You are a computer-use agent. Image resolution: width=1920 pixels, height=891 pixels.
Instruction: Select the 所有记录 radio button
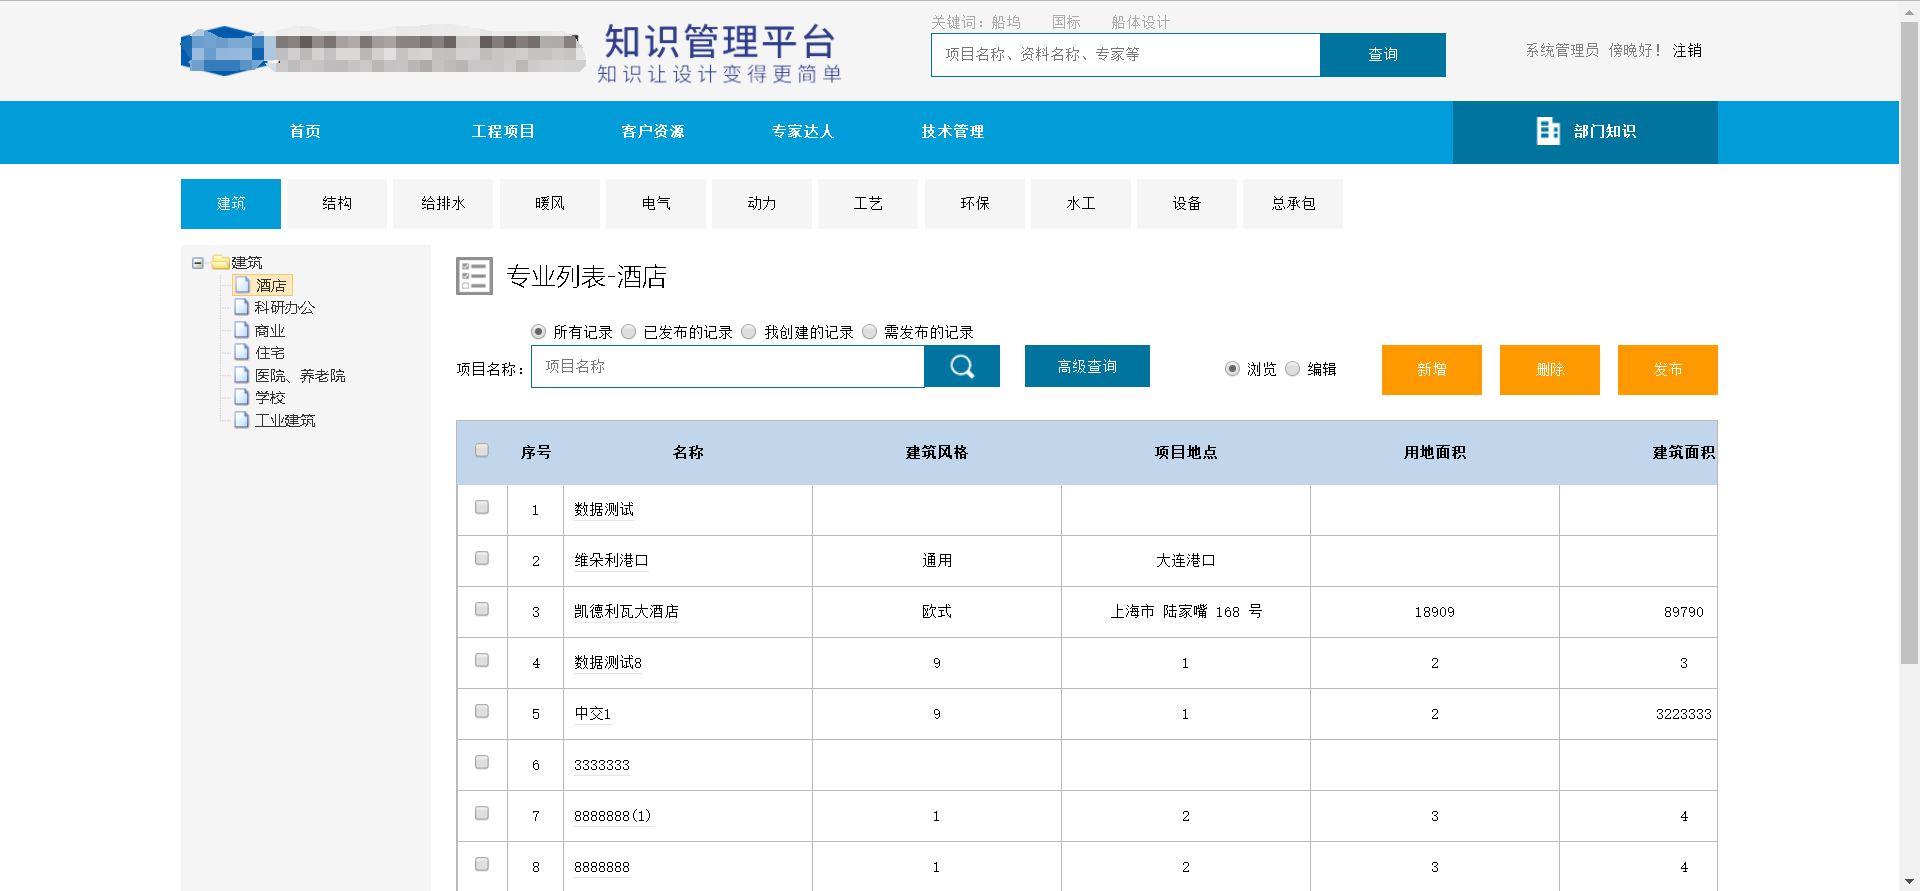click(x=538, y=331)
